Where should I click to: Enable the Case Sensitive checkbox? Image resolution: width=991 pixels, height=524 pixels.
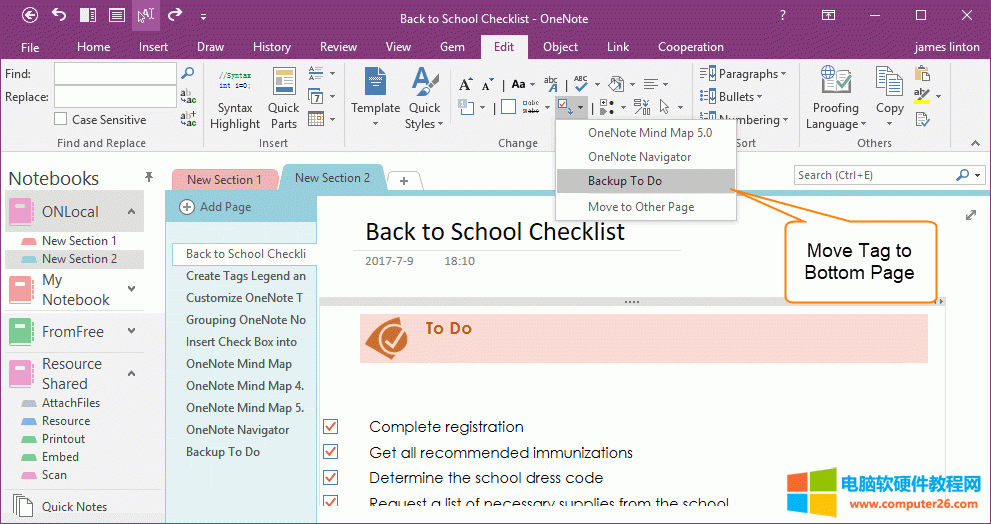click(x=61, y=120)
